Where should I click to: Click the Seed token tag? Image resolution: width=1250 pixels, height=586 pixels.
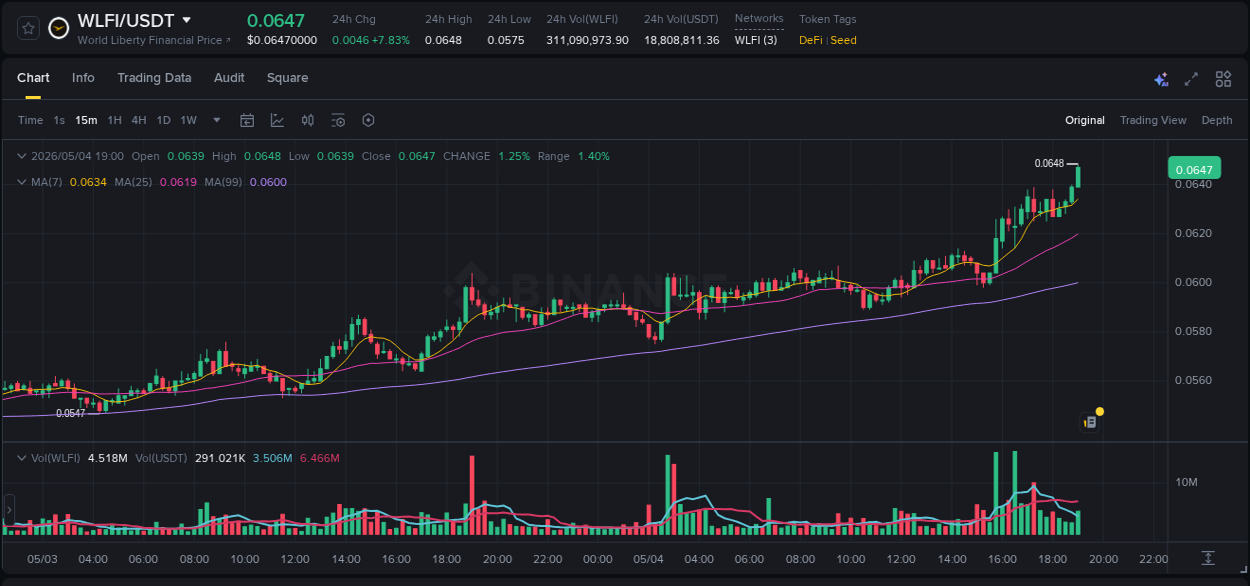pyautogui.click(x=843, y=40)
